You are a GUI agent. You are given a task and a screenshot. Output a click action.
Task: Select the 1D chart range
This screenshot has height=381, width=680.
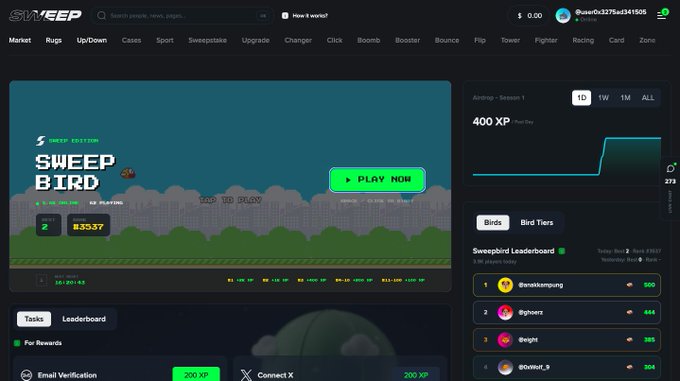click(582, 98)
